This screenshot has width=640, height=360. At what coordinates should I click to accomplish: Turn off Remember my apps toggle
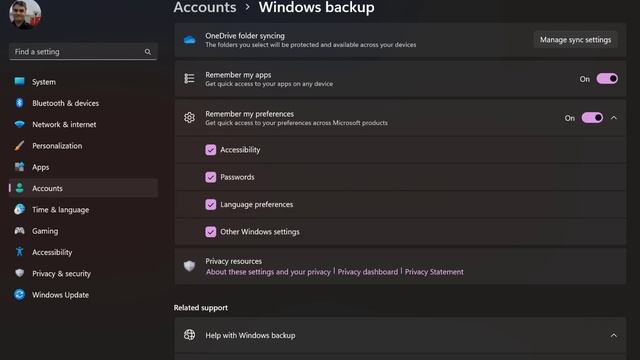pos(607,79)
